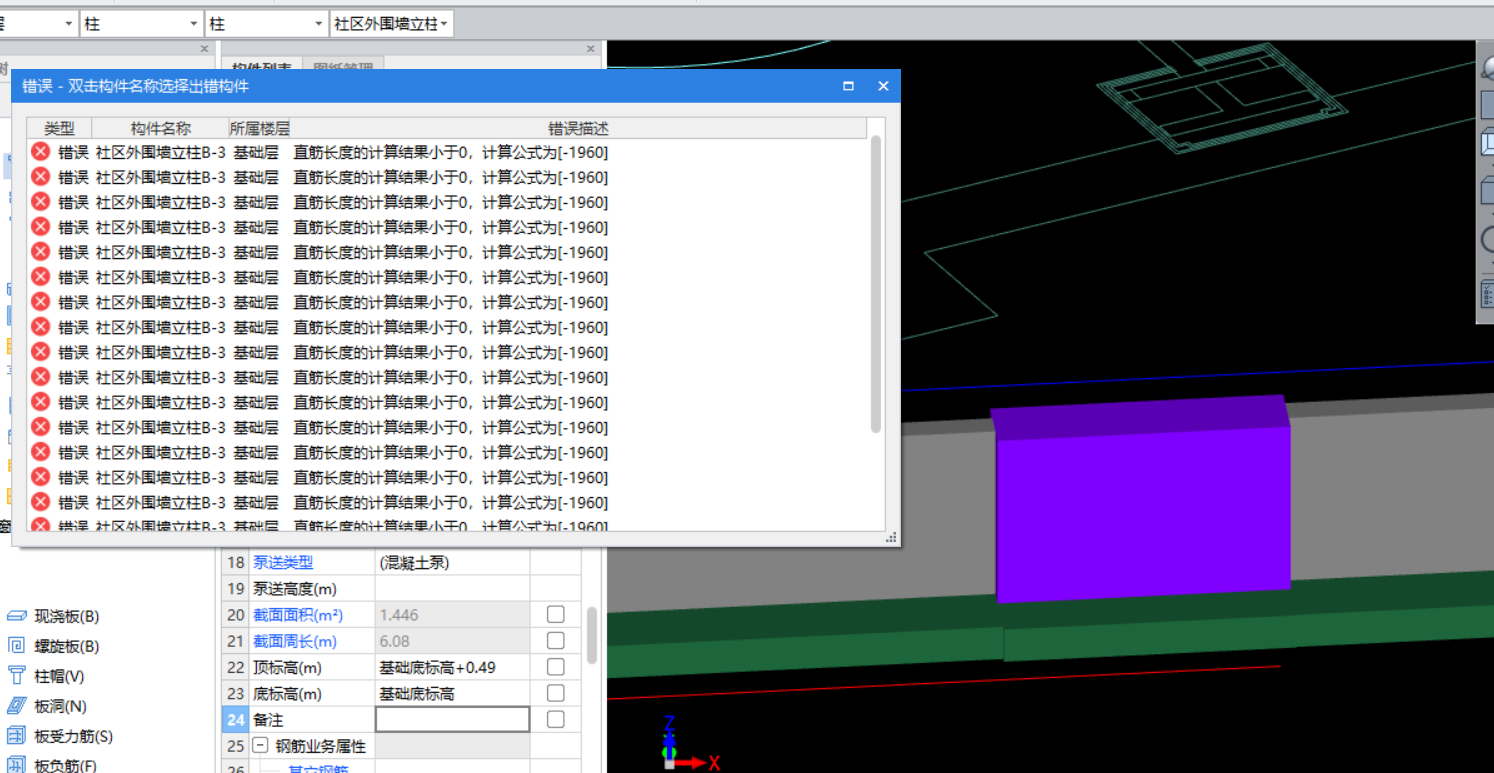This screenshot has height=773, width=1494.
Task: Click the (混凝土泵) value cell
Action: pos(452,563)
